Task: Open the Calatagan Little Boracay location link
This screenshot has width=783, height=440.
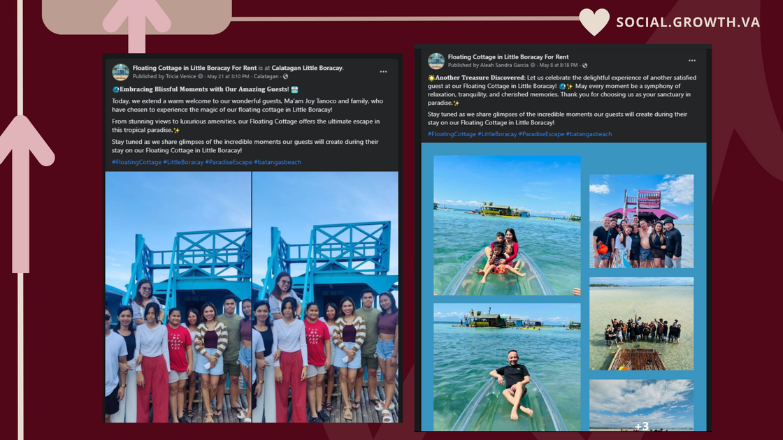Action: pos(307,68)
